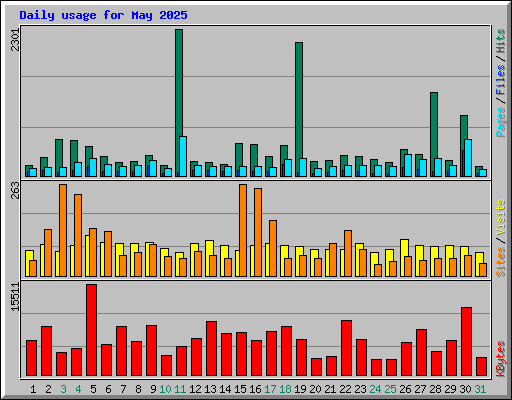
Task: Click the green weekend day label 31
Action: 480,389
